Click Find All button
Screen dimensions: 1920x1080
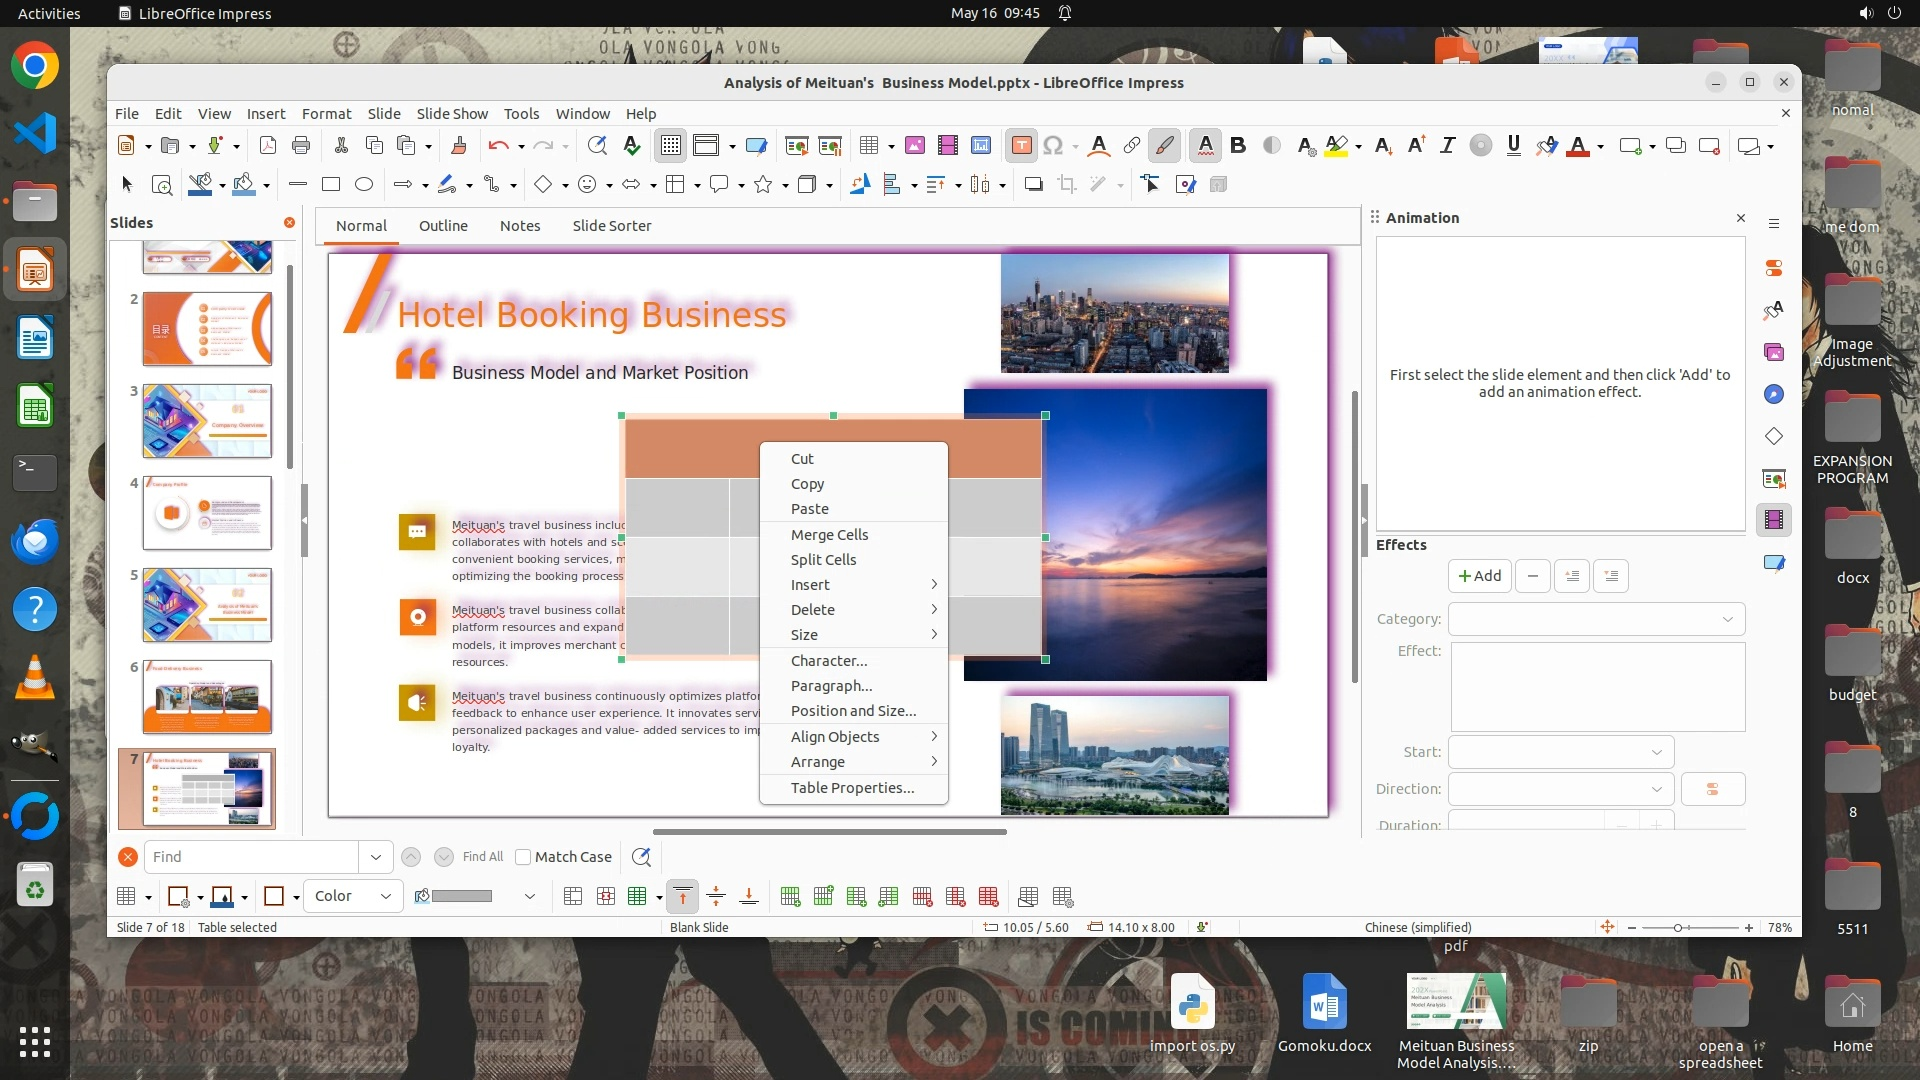point(483,857)
